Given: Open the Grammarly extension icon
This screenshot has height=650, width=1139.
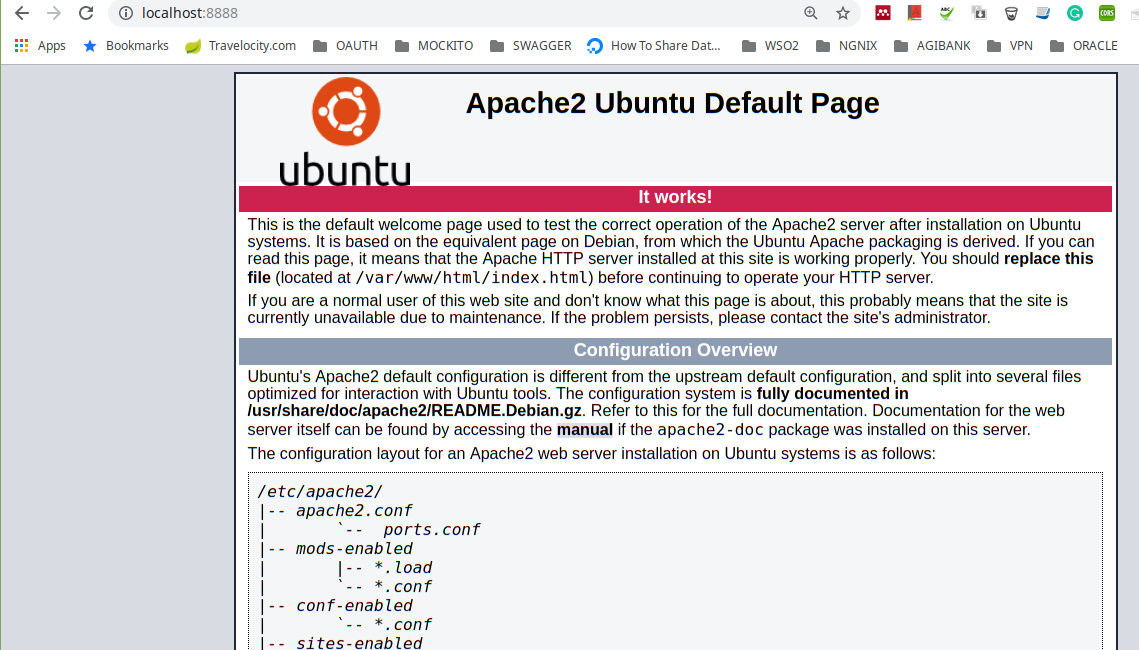Looking at the screenshot, I should point(1075,13).
